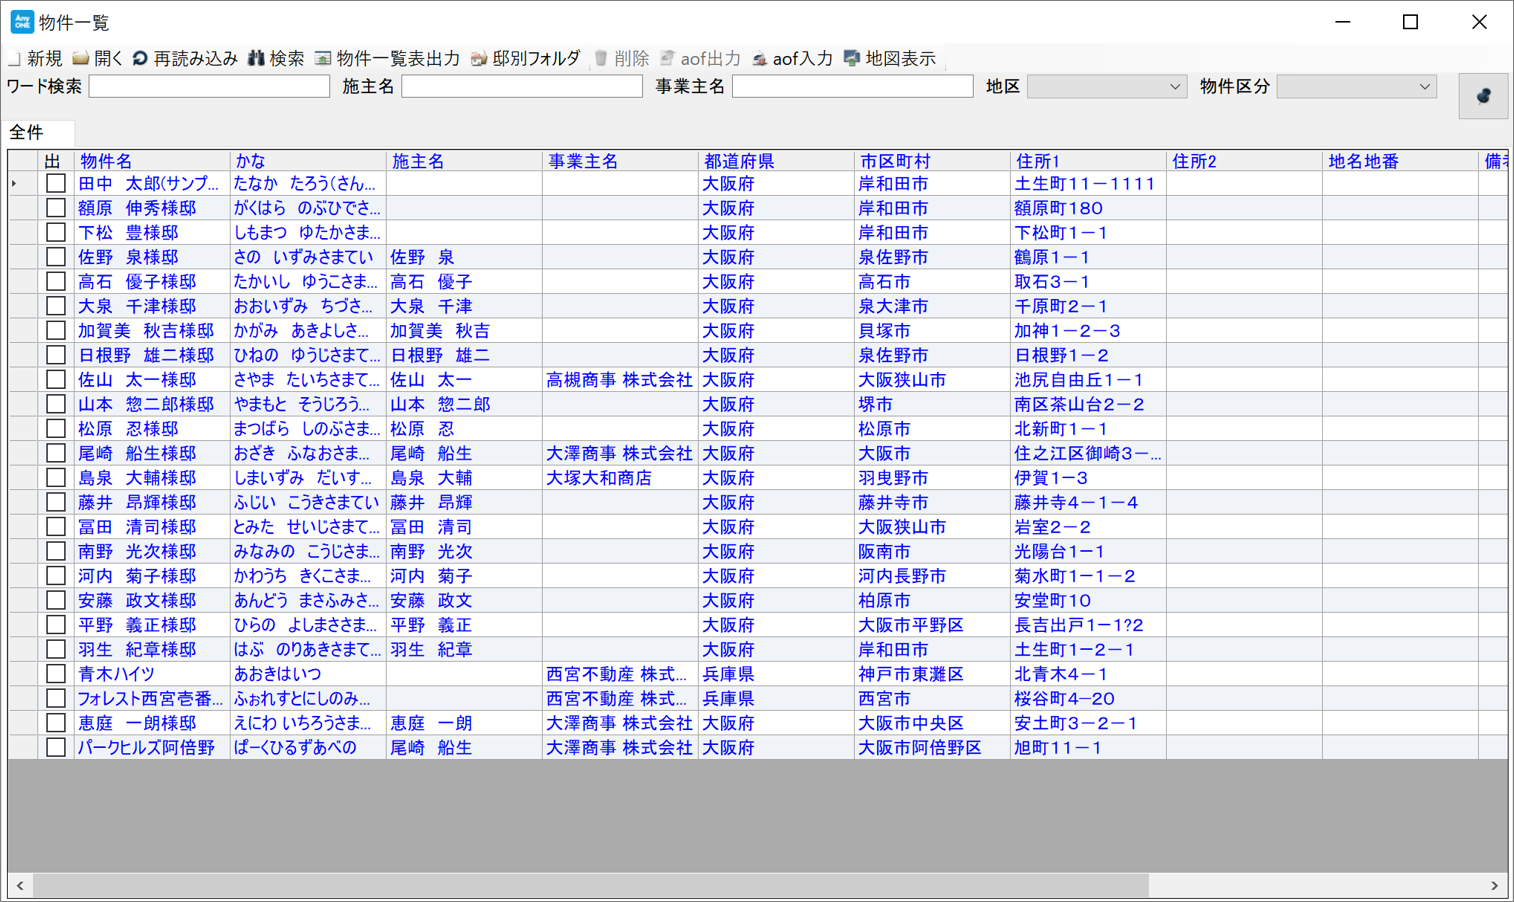The image size is (1514, 902).
Task: Select the 全件 tab
Action: coord(27,132)
